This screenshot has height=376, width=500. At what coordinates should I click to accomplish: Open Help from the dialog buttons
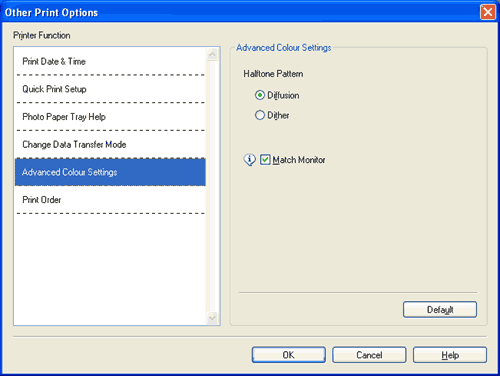(450, 355)
